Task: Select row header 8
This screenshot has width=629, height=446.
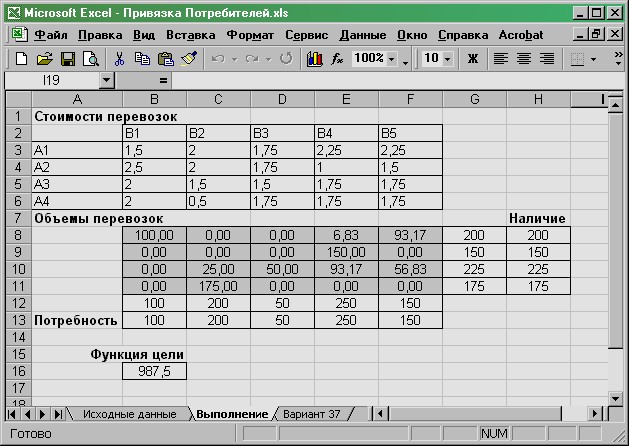Action: [18, 235]
